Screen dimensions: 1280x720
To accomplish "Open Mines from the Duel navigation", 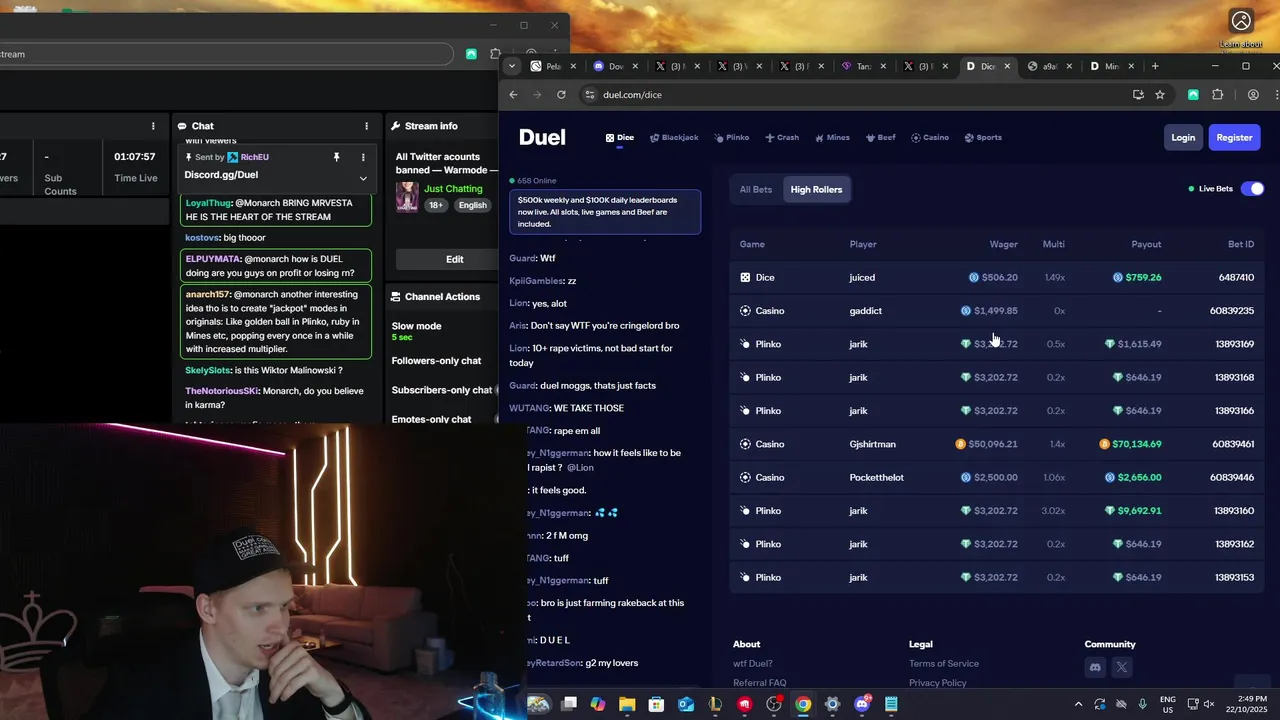I will pos(832,138).
